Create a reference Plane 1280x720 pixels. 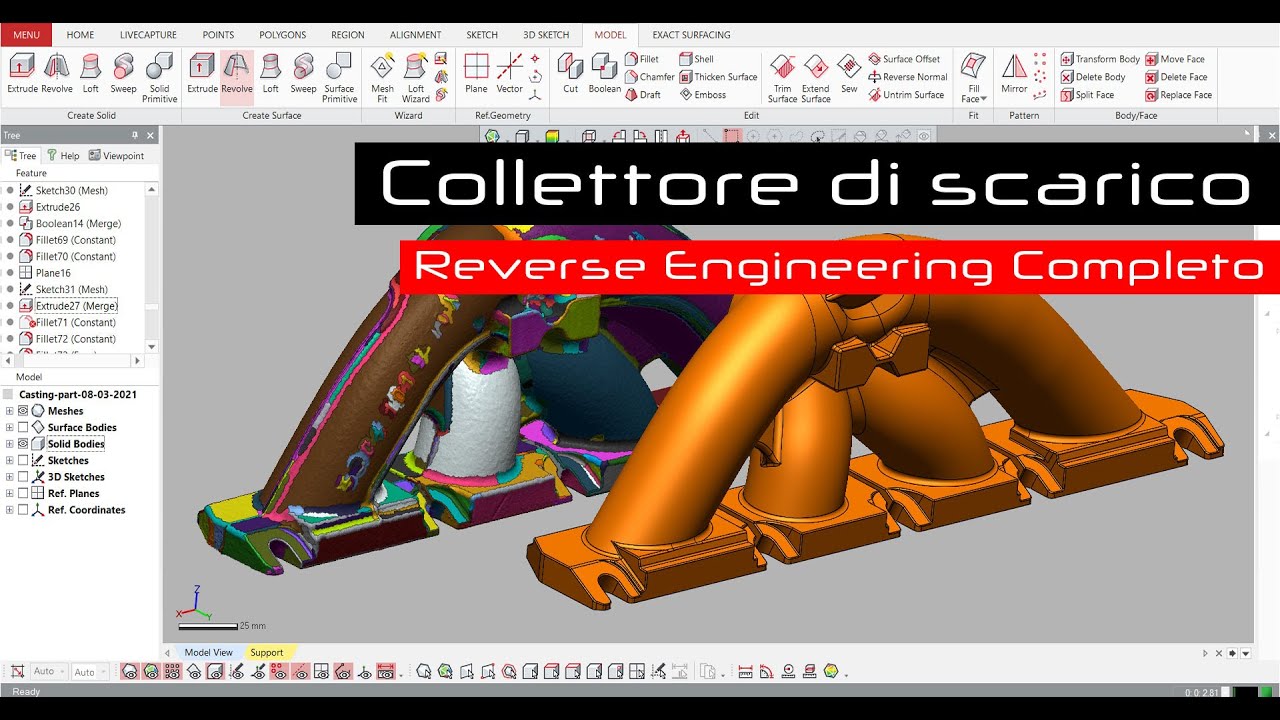click(x=477, y=75)
